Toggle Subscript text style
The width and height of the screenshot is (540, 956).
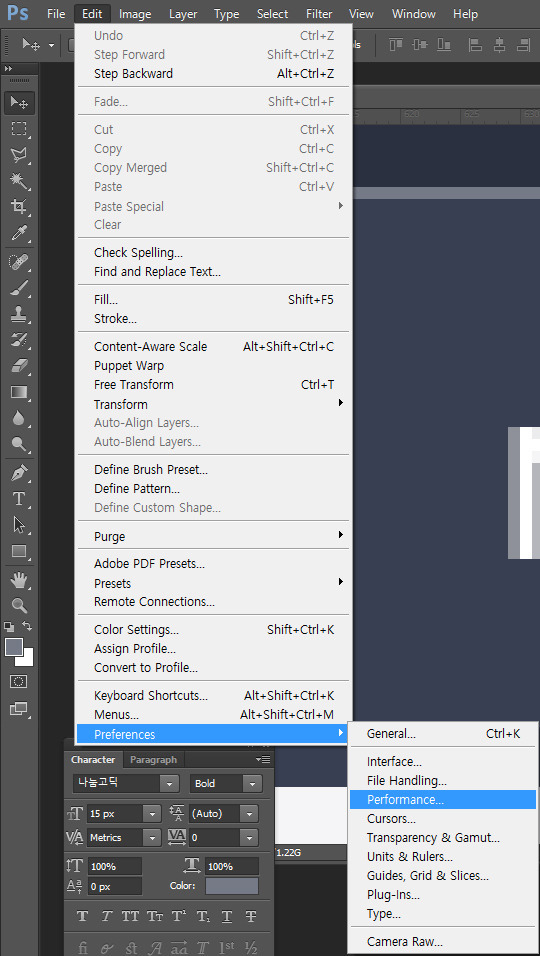point(203,916)
